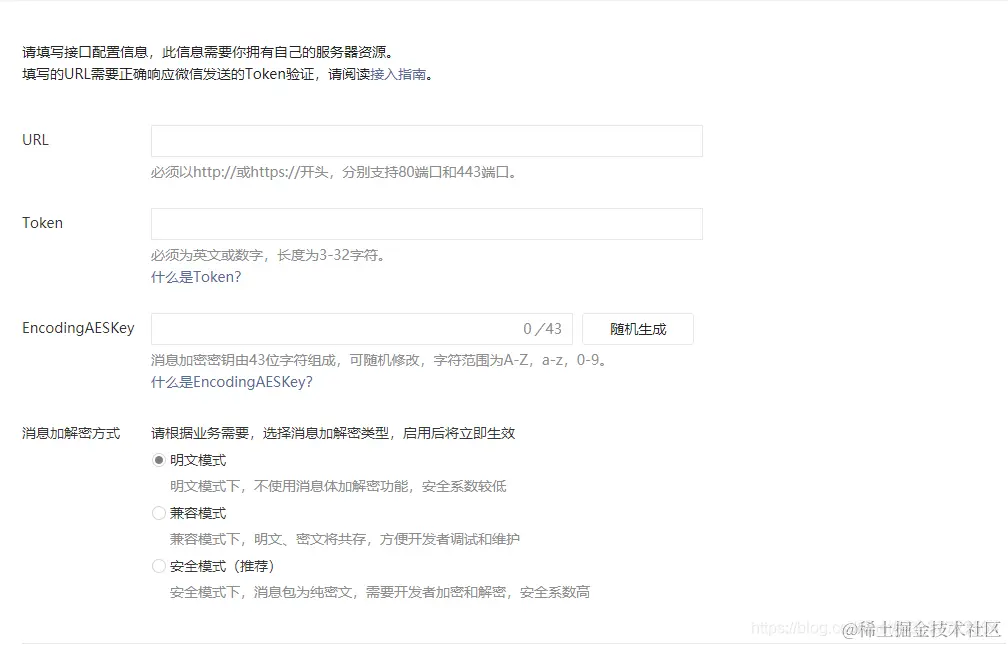
Task: Click the 消息加解密方式 label
Action: coord(71,433)
